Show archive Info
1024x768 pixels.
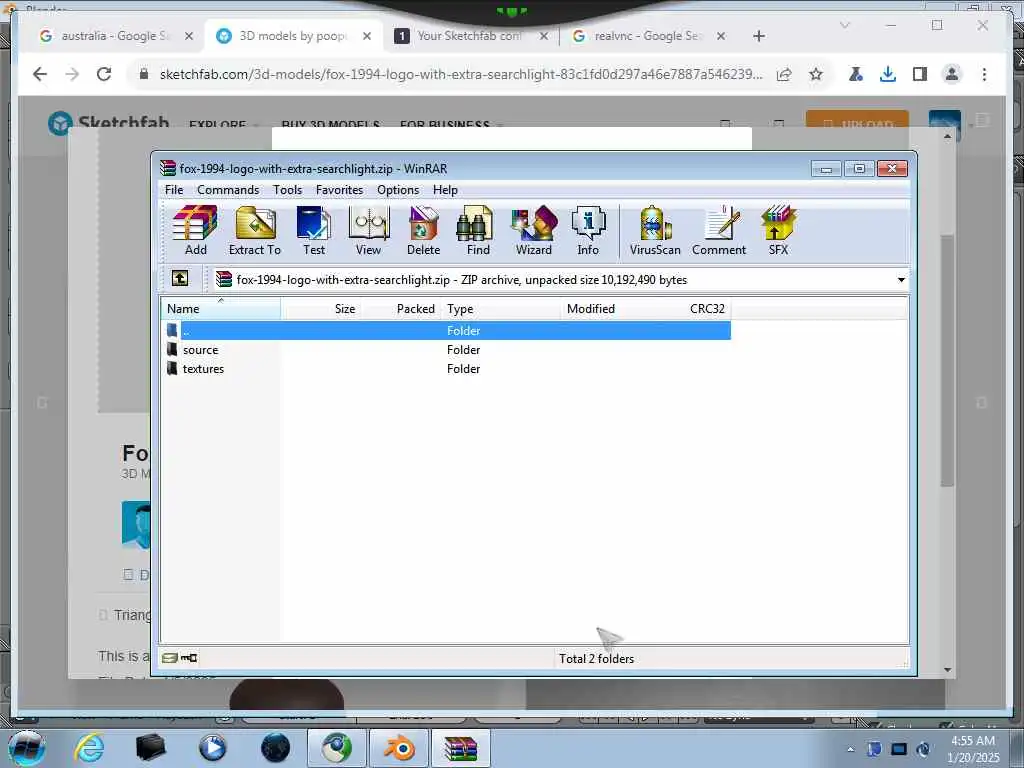(588, 231)
